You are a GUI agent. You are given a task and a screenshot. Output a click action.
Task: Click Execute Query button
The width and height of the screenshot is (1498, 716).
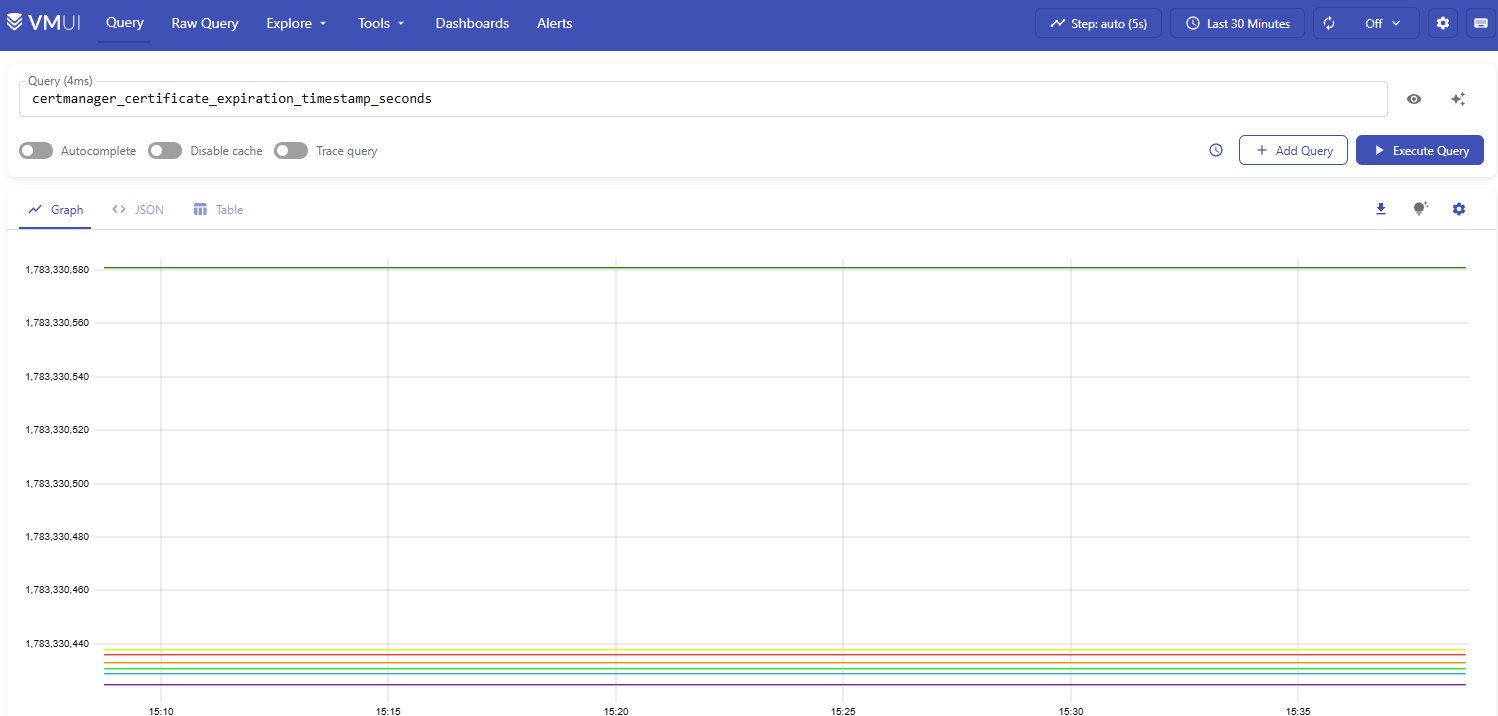pos(1420,150)
